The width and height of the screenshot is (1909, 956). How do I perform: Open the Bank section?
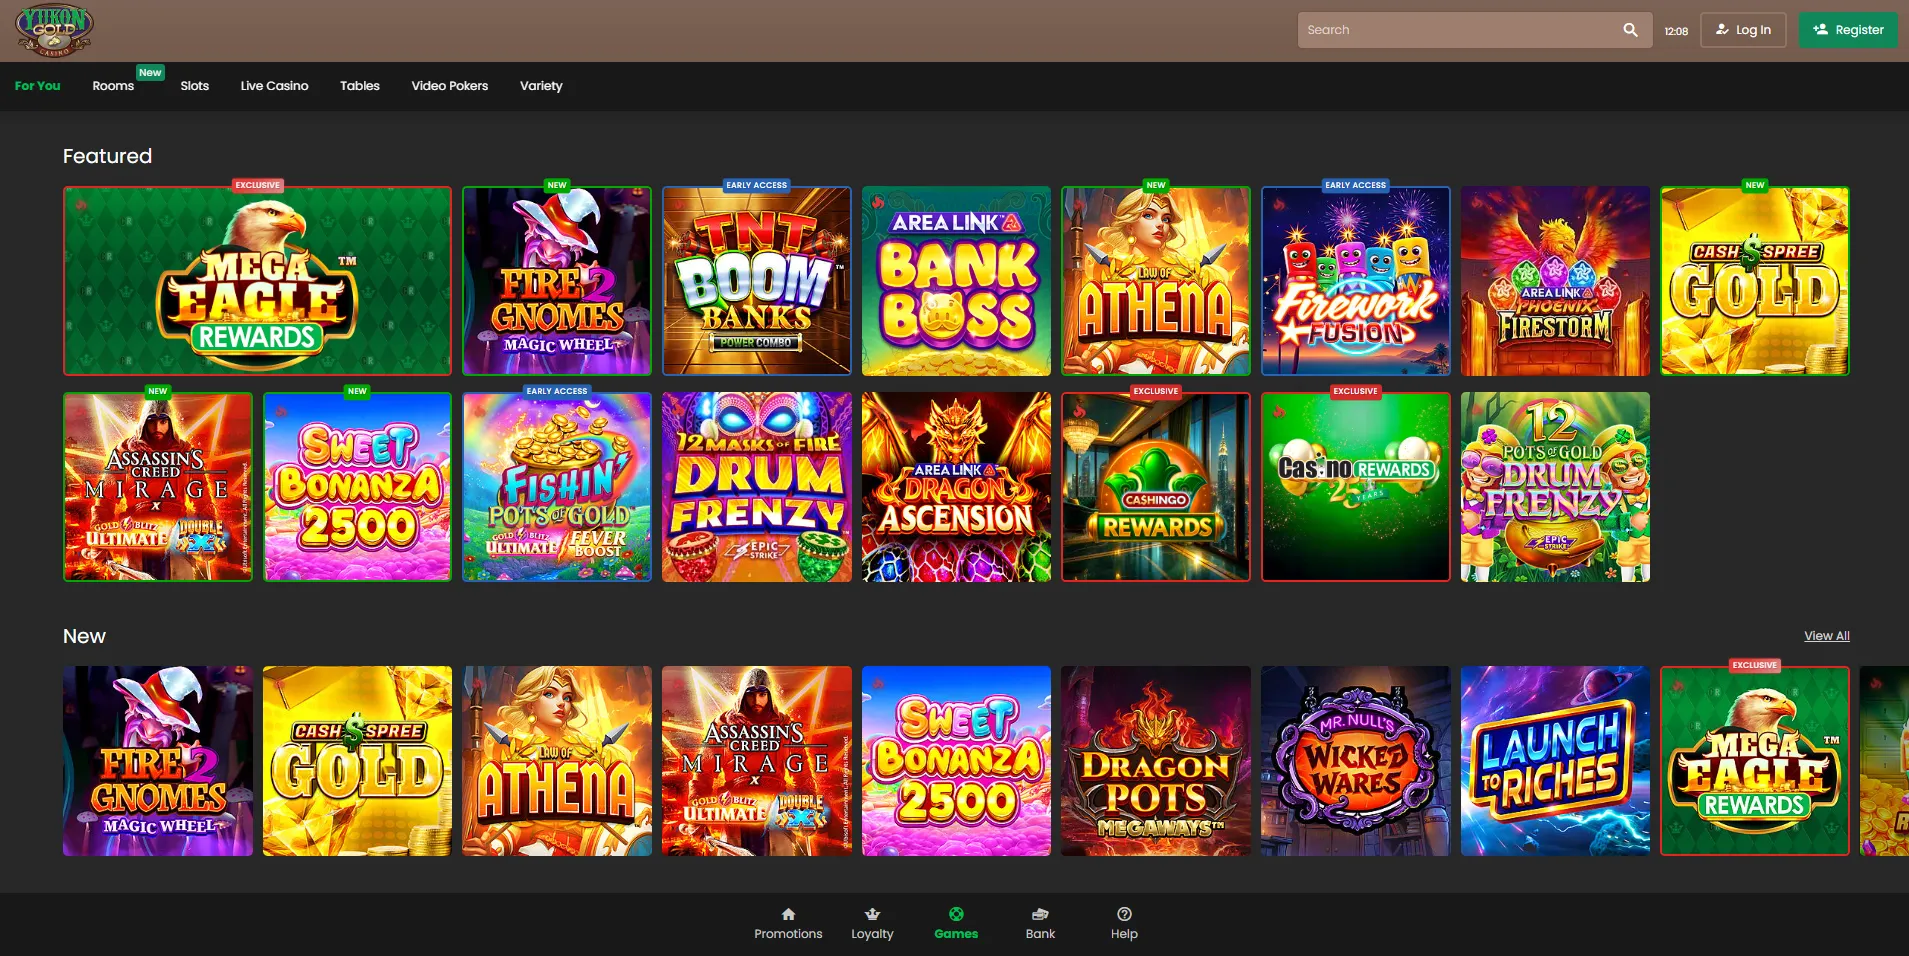point(1040,924)
